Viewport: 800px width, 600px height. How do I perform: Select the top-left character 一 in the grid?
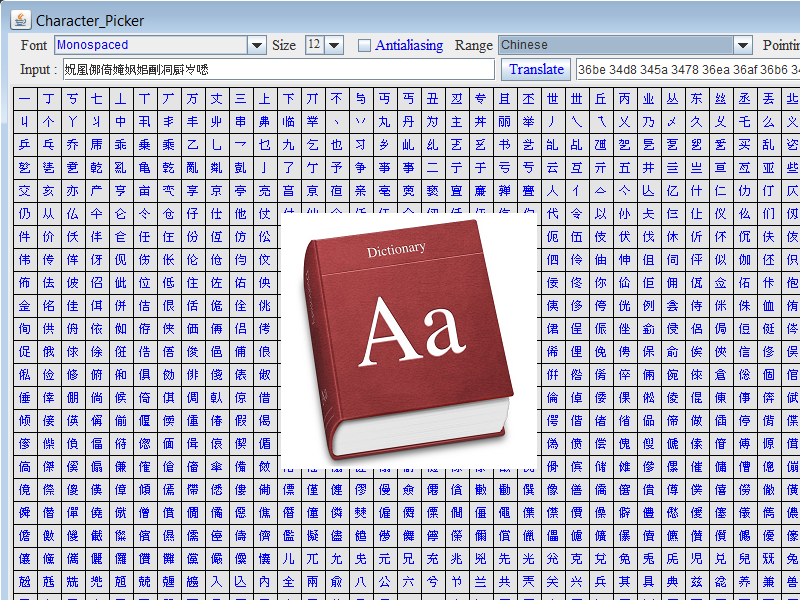[25, 101]
